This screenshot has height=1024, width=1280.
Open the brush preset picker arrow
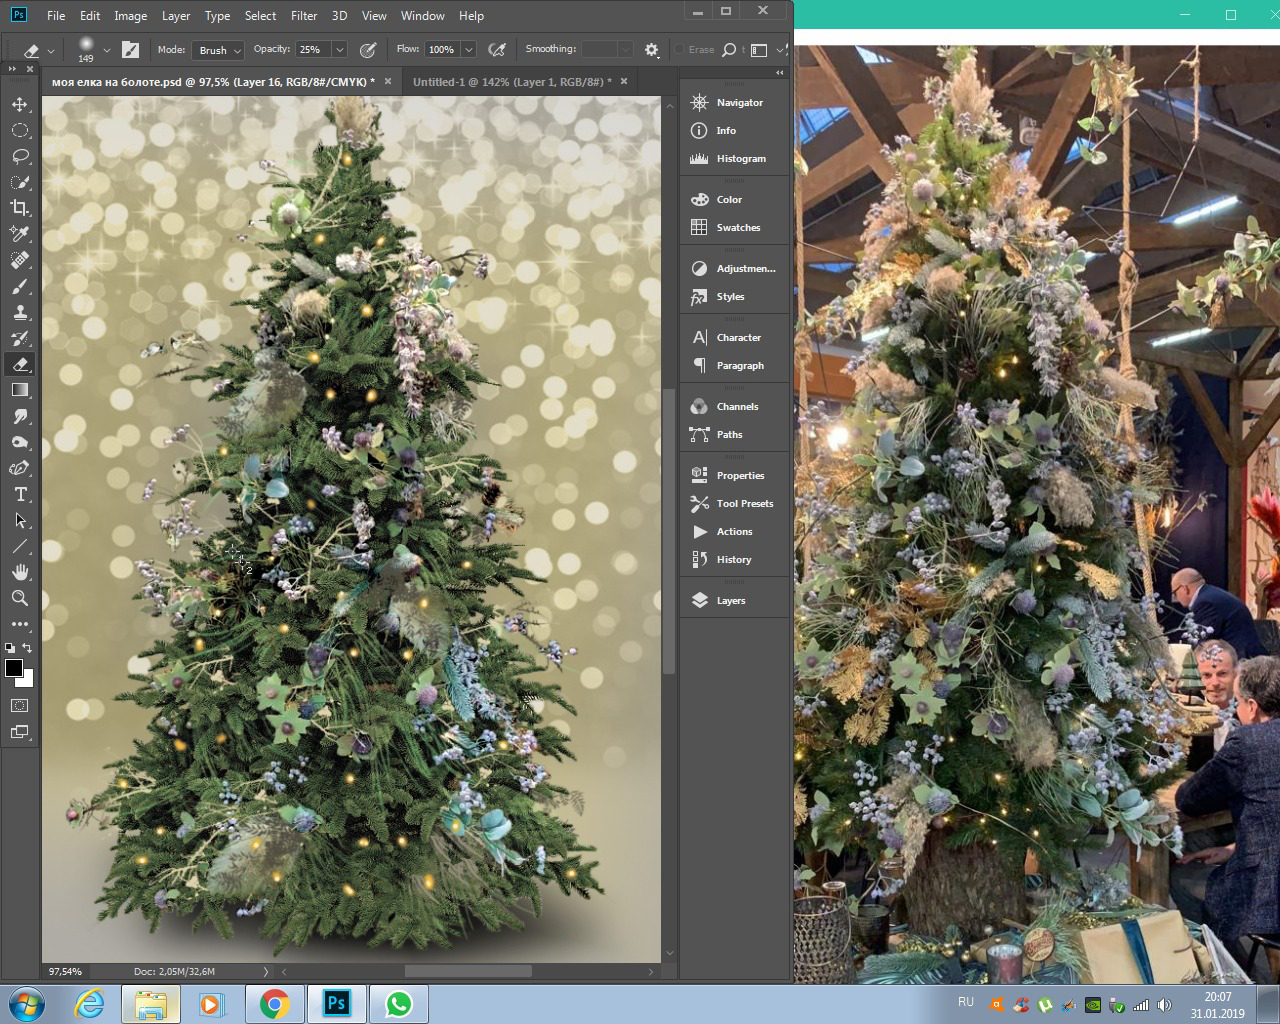click(x=106, y=50)
